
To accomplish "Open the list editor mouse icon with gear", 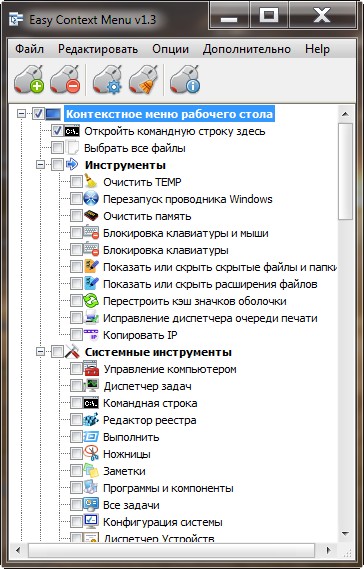I will tap(107, 79).
